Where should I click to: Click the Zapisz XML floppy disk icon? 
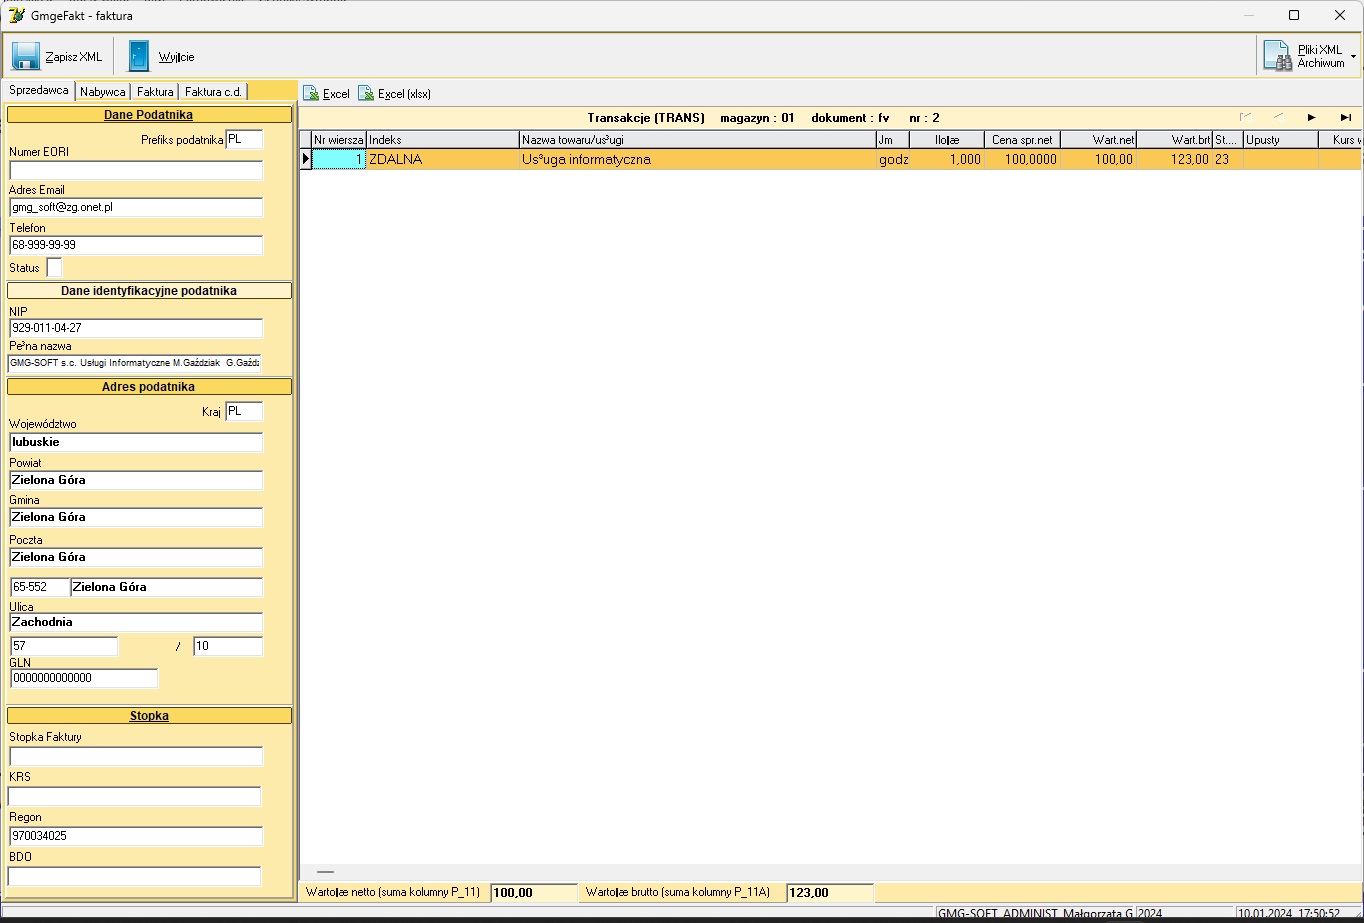pyautogui.click(x=26, y=56)
